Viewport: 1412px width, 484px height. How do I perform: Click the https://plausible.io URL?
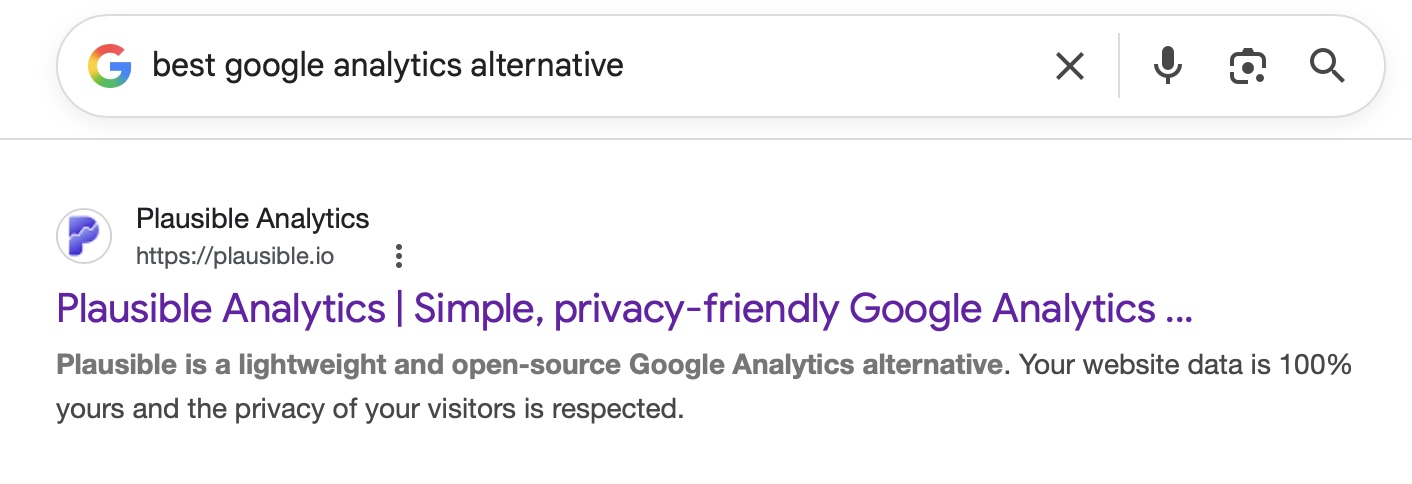click(x=235, y=256)
